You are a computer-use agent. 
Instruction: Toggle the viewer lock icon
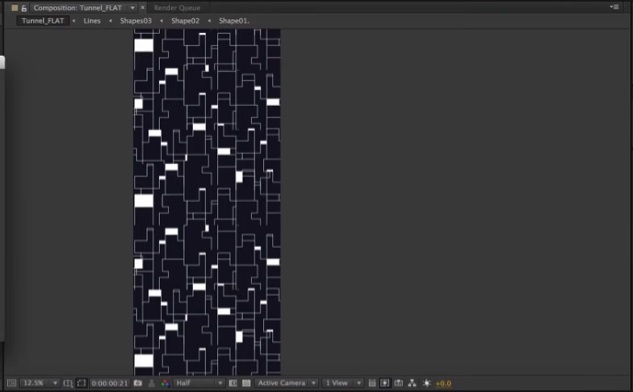pyautogui.click(x=24, y=8)
